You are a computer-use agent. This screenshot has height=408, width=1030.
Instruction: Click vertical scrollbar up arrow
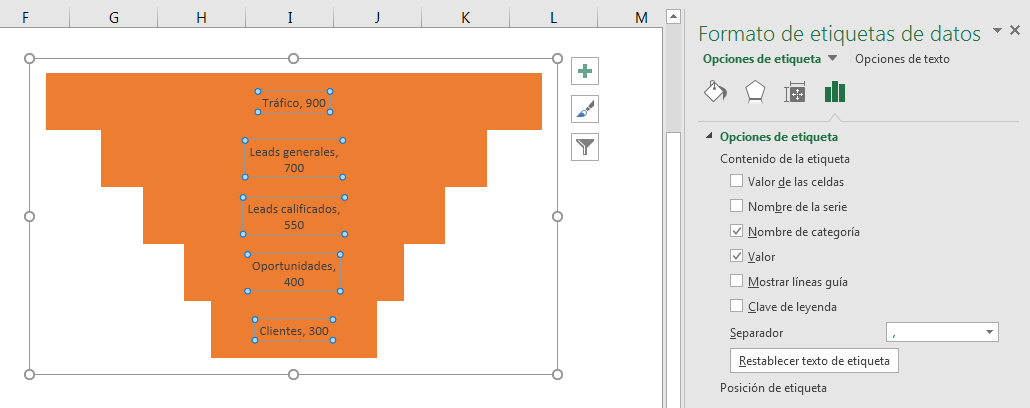[672, 15]
